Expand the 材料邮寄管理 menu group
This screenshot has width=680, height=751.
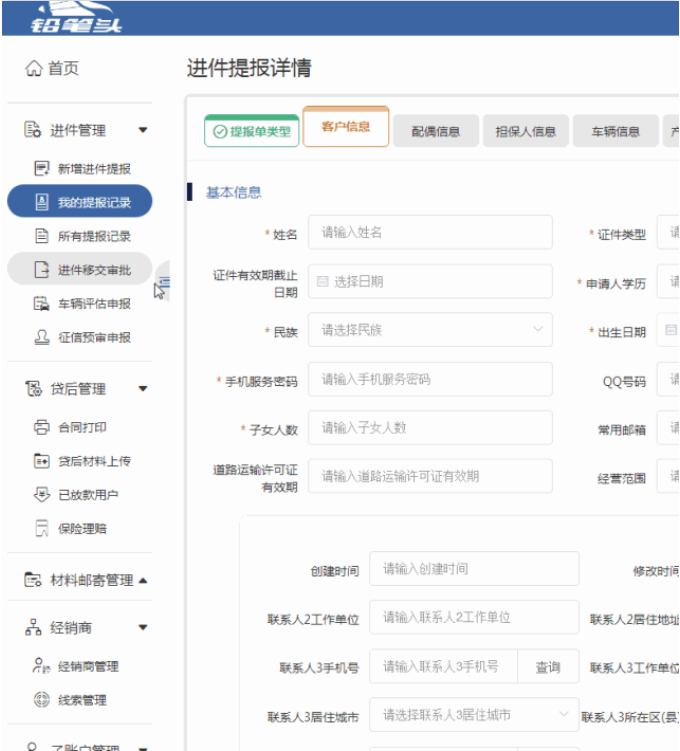[142, 580]
